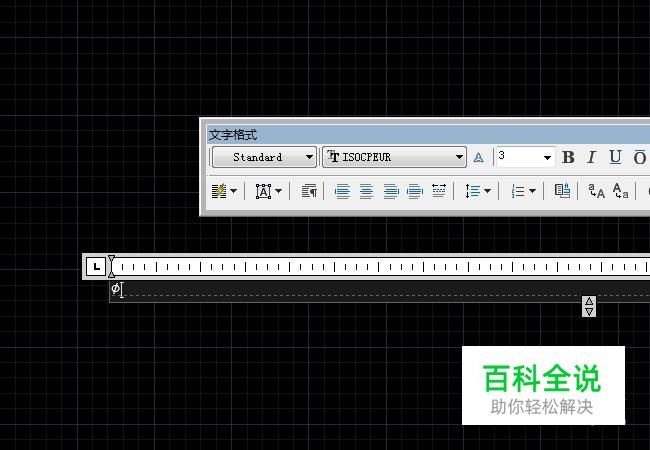Image resolution: width=650 pixels, height=450 pixels.
Task: Expand the text height dropdown arrow
Action: coord(547,157)
